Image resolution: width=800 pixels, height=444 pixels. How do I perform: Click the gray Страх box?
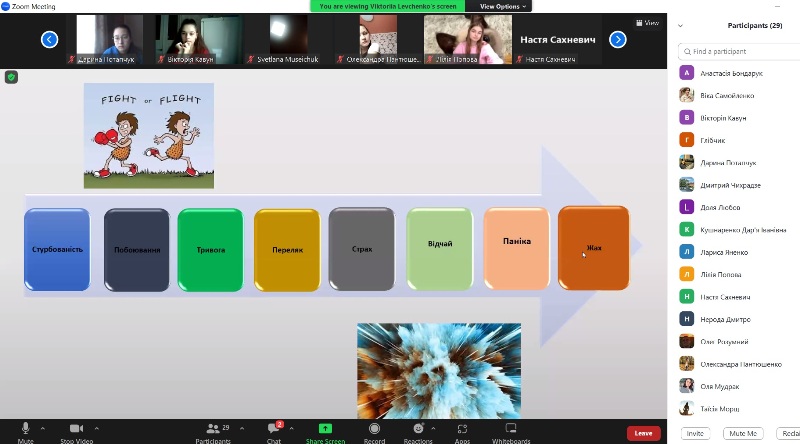(x=362, y=249)
